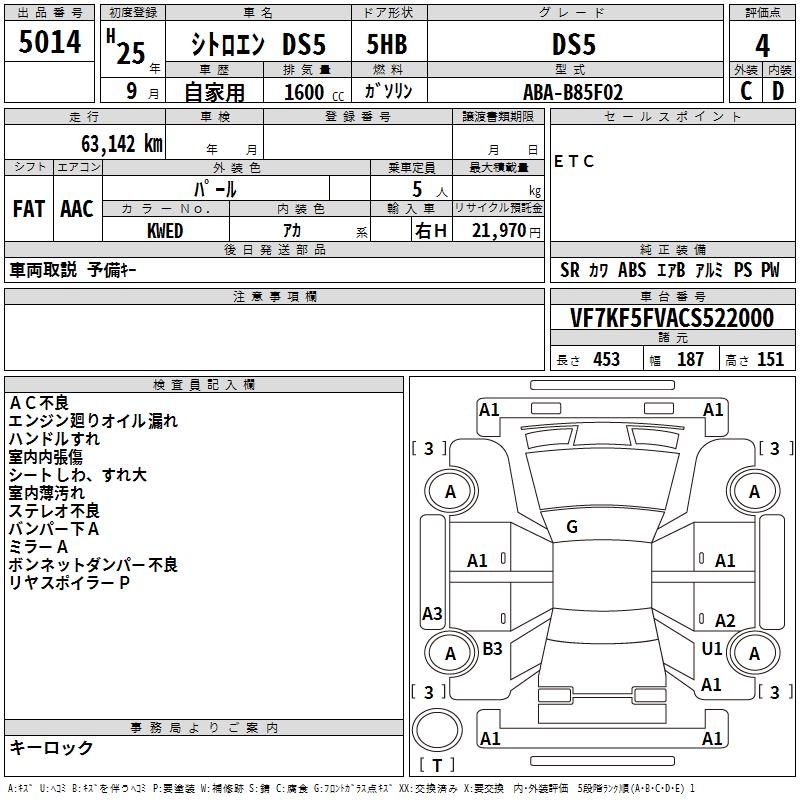
Task: Click the empty spare tire circle above [T]
Action: click(x=437, y=731)
